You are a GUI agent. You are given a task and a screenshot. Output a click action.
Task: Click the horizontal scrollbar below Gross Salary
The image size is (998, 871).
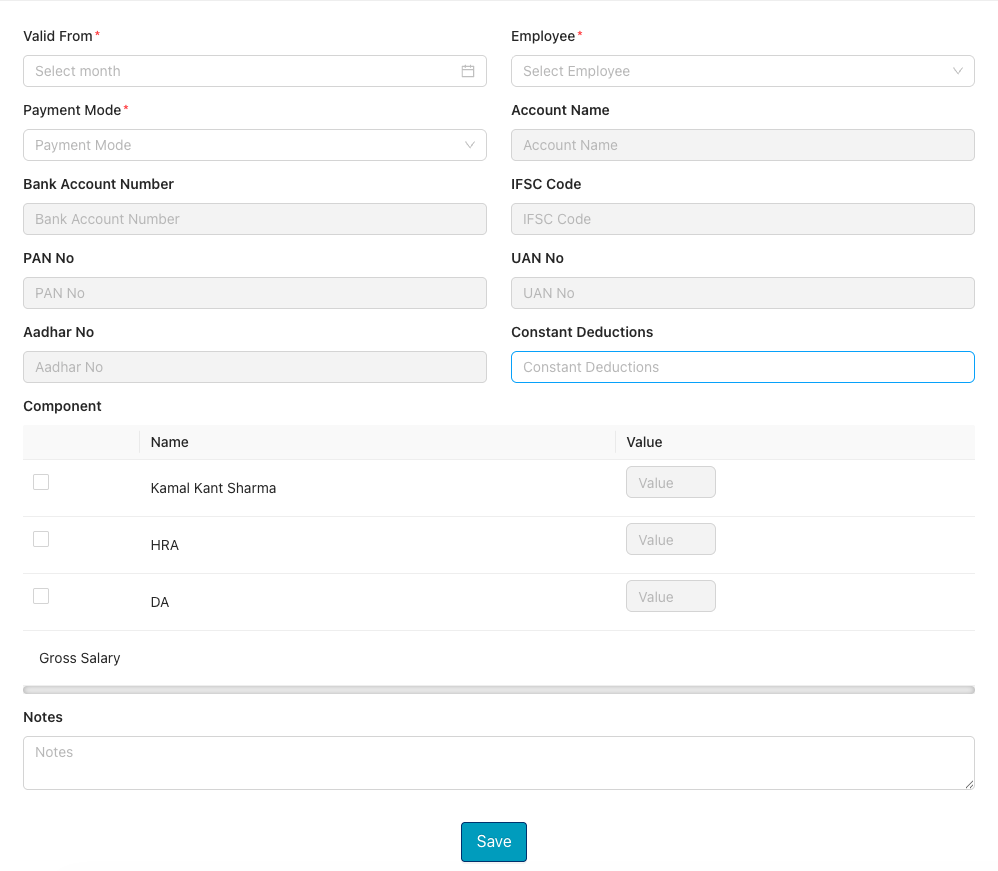click(499, 689)
